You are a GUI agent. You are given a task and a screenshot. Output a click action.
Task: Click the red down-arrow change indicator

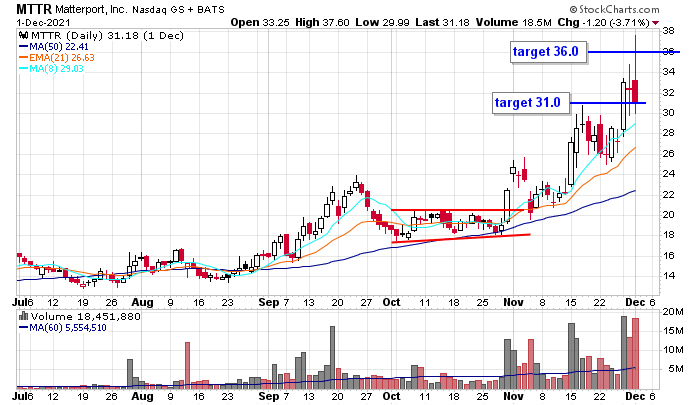click(x=655, y=23)
